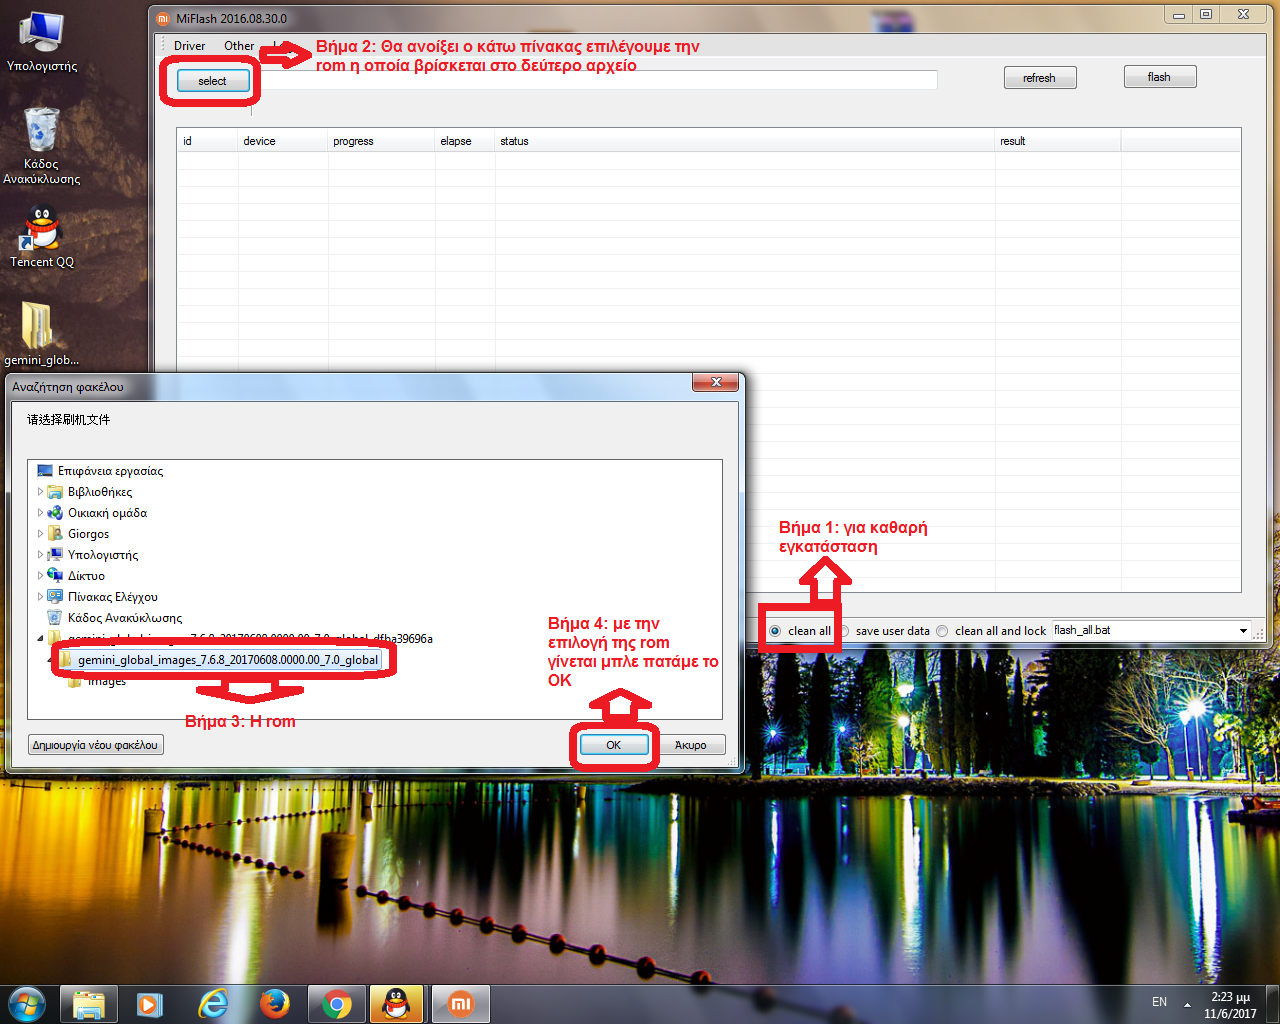Open Internet Explorer from the taskbar
1280x1024 pixels.
point(213,1004)
